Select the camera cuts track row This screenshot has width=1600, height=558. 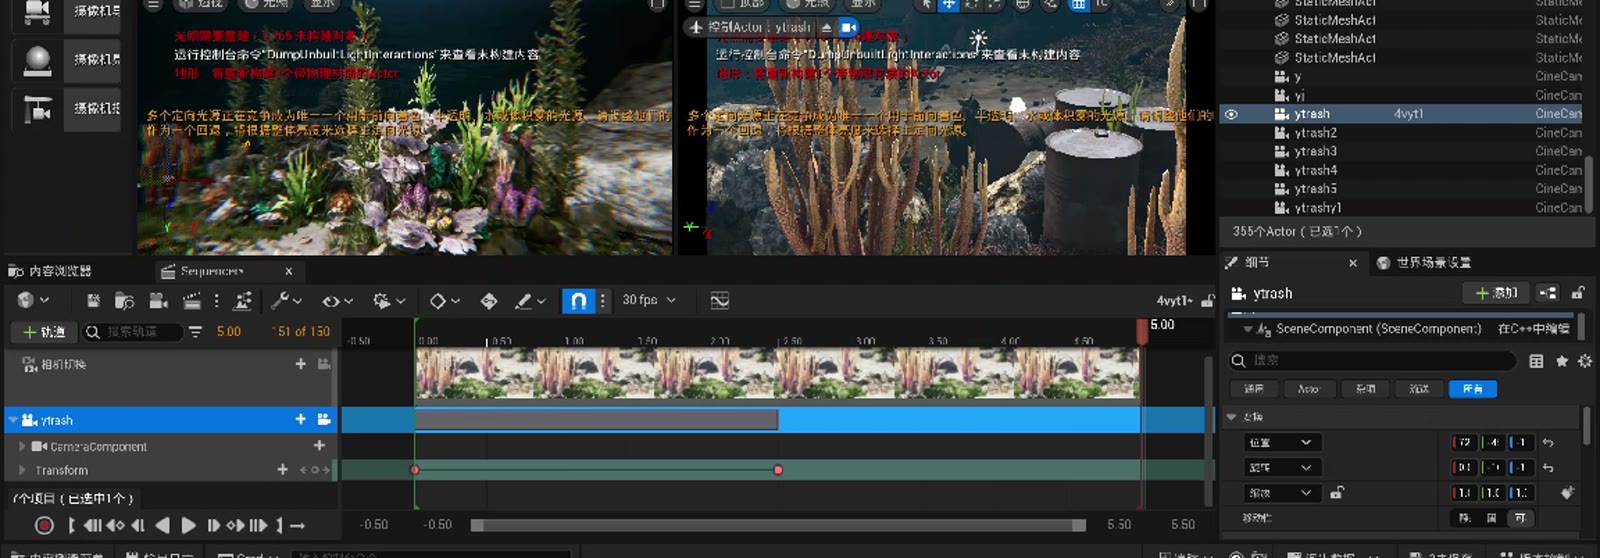(168, 364)
